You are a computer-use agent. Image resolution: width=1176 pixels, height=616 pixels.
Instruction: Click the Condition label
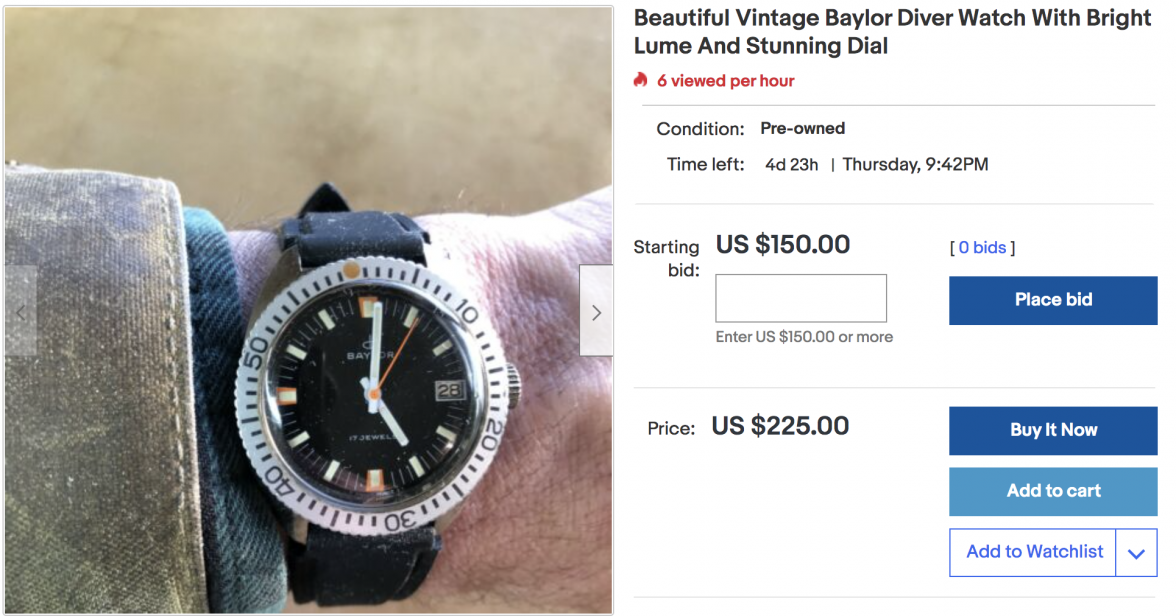tap(700, 129)
